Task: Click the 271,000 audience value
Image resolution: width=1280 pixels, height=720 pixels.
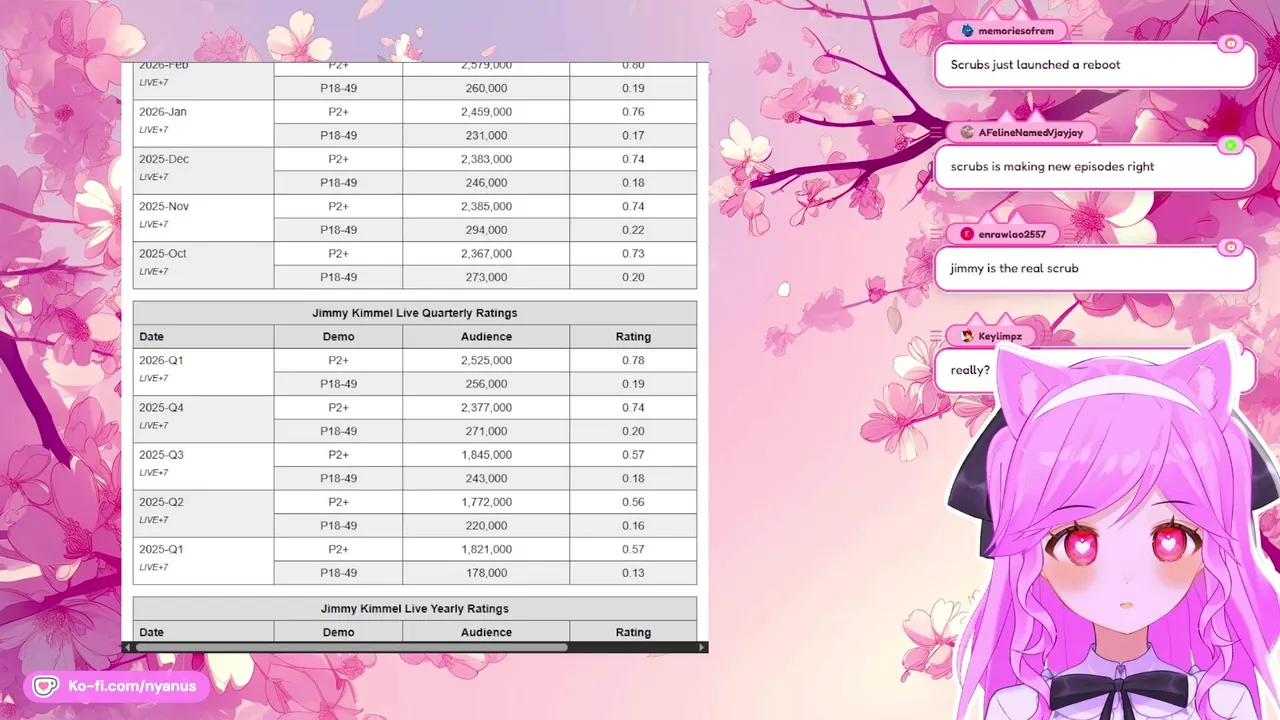Action: [x=486, y=432]
